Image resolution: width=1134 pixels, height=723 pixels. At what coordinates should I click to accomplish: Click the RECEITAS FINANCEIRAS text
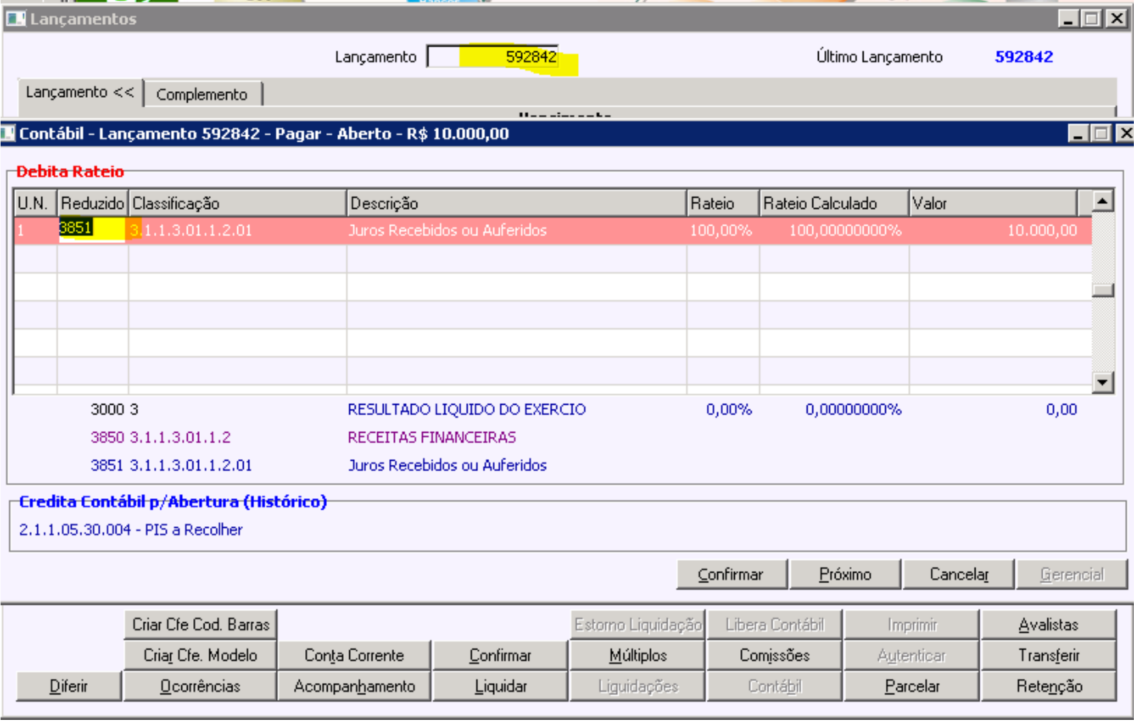[x=432, y=437]
